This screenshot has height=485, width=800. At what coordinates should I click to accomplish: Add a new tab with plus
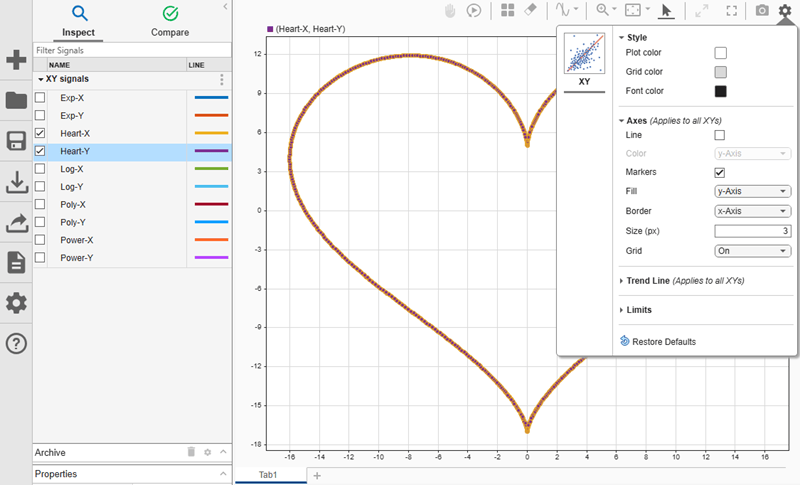tap(317, 475)
